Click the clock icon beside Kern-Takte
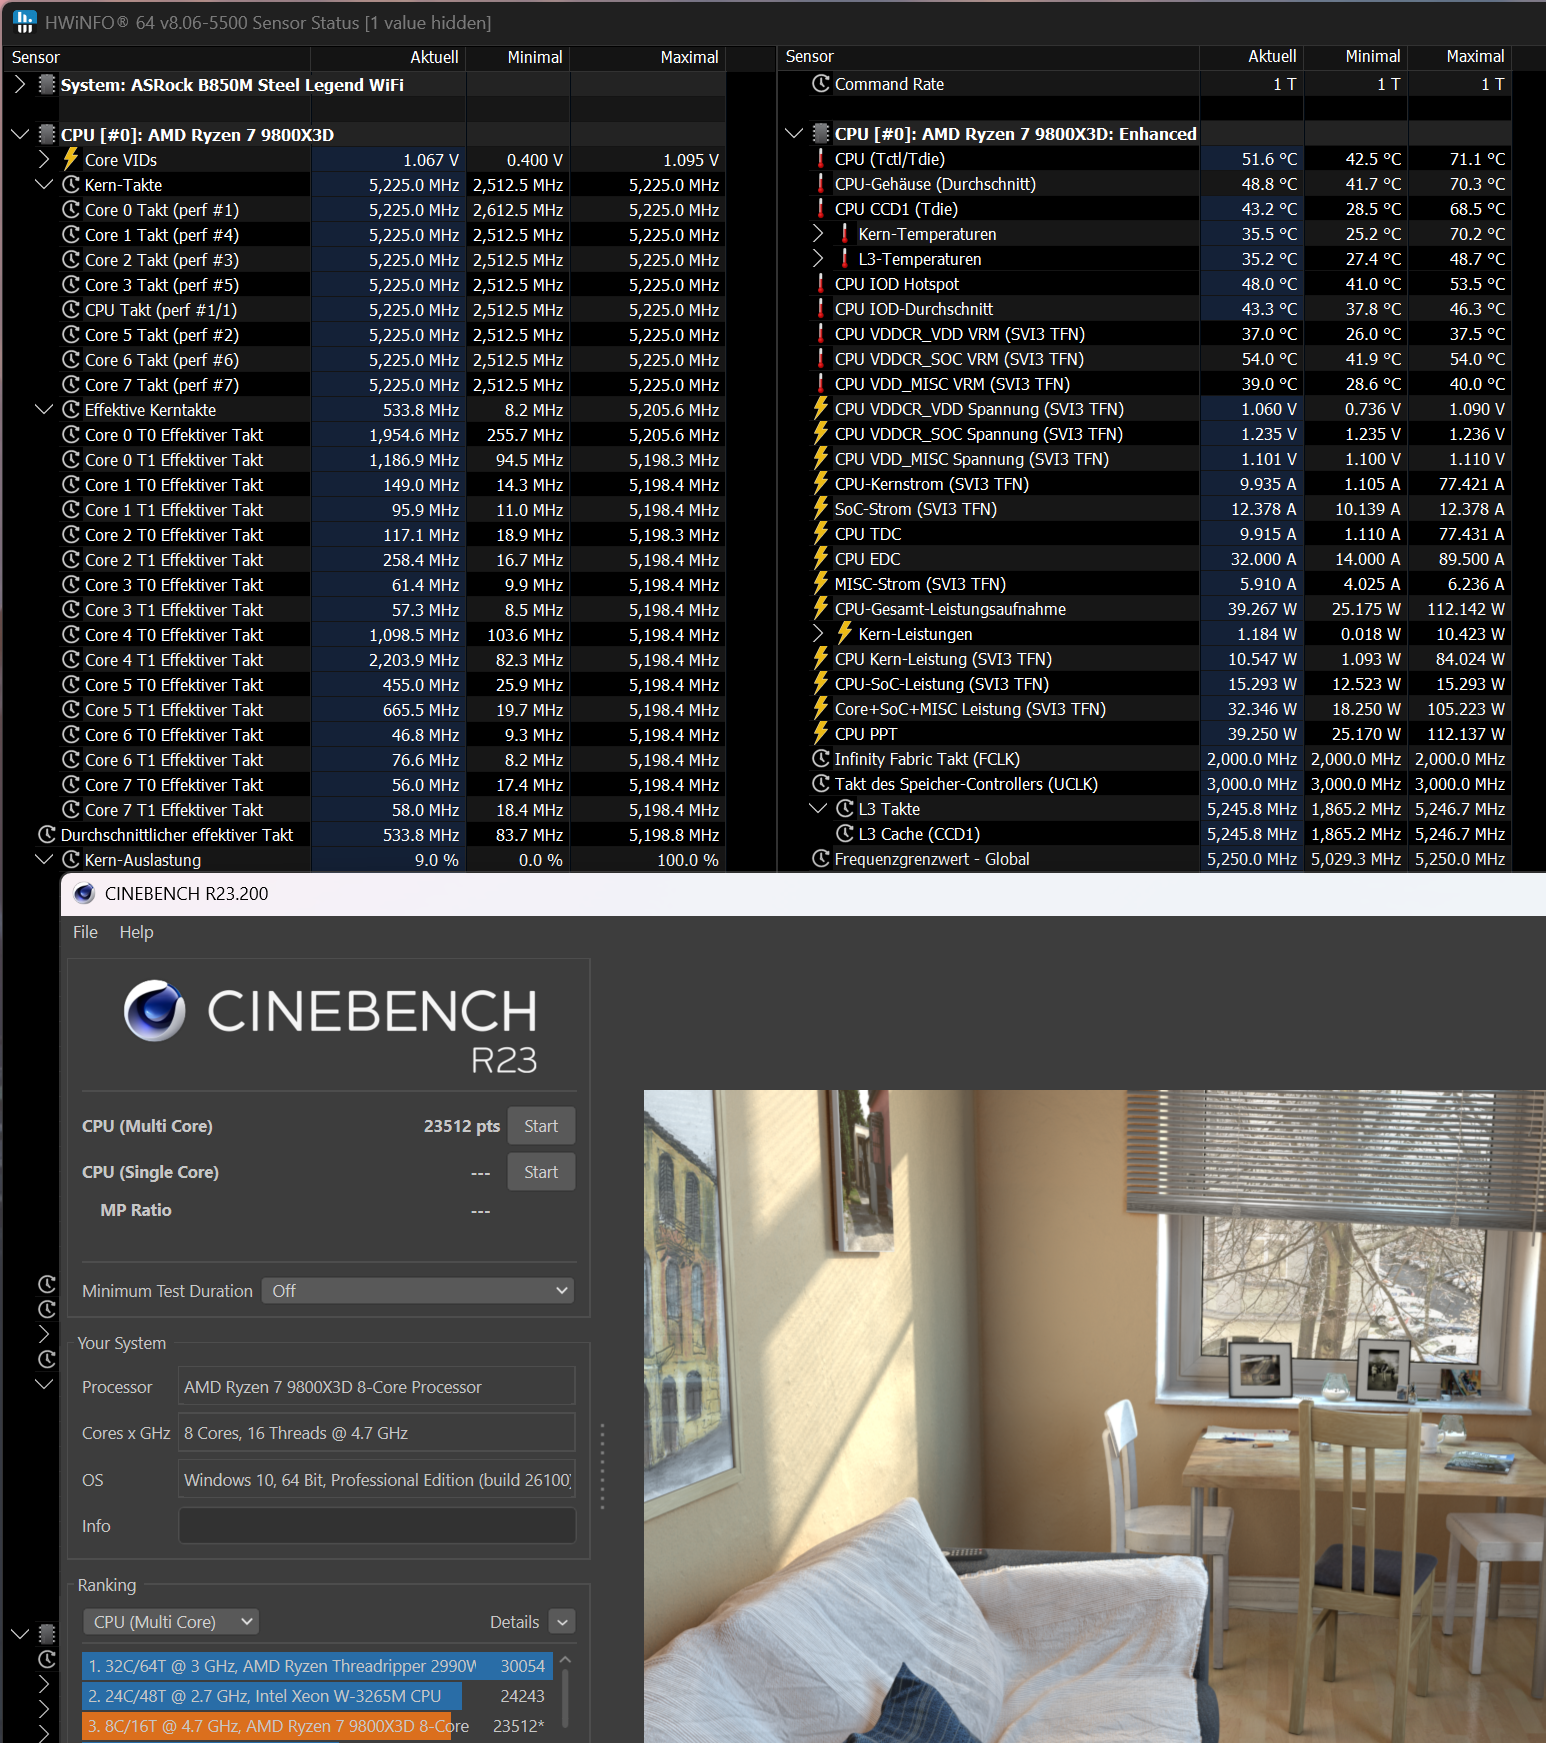 coord(71,184)
